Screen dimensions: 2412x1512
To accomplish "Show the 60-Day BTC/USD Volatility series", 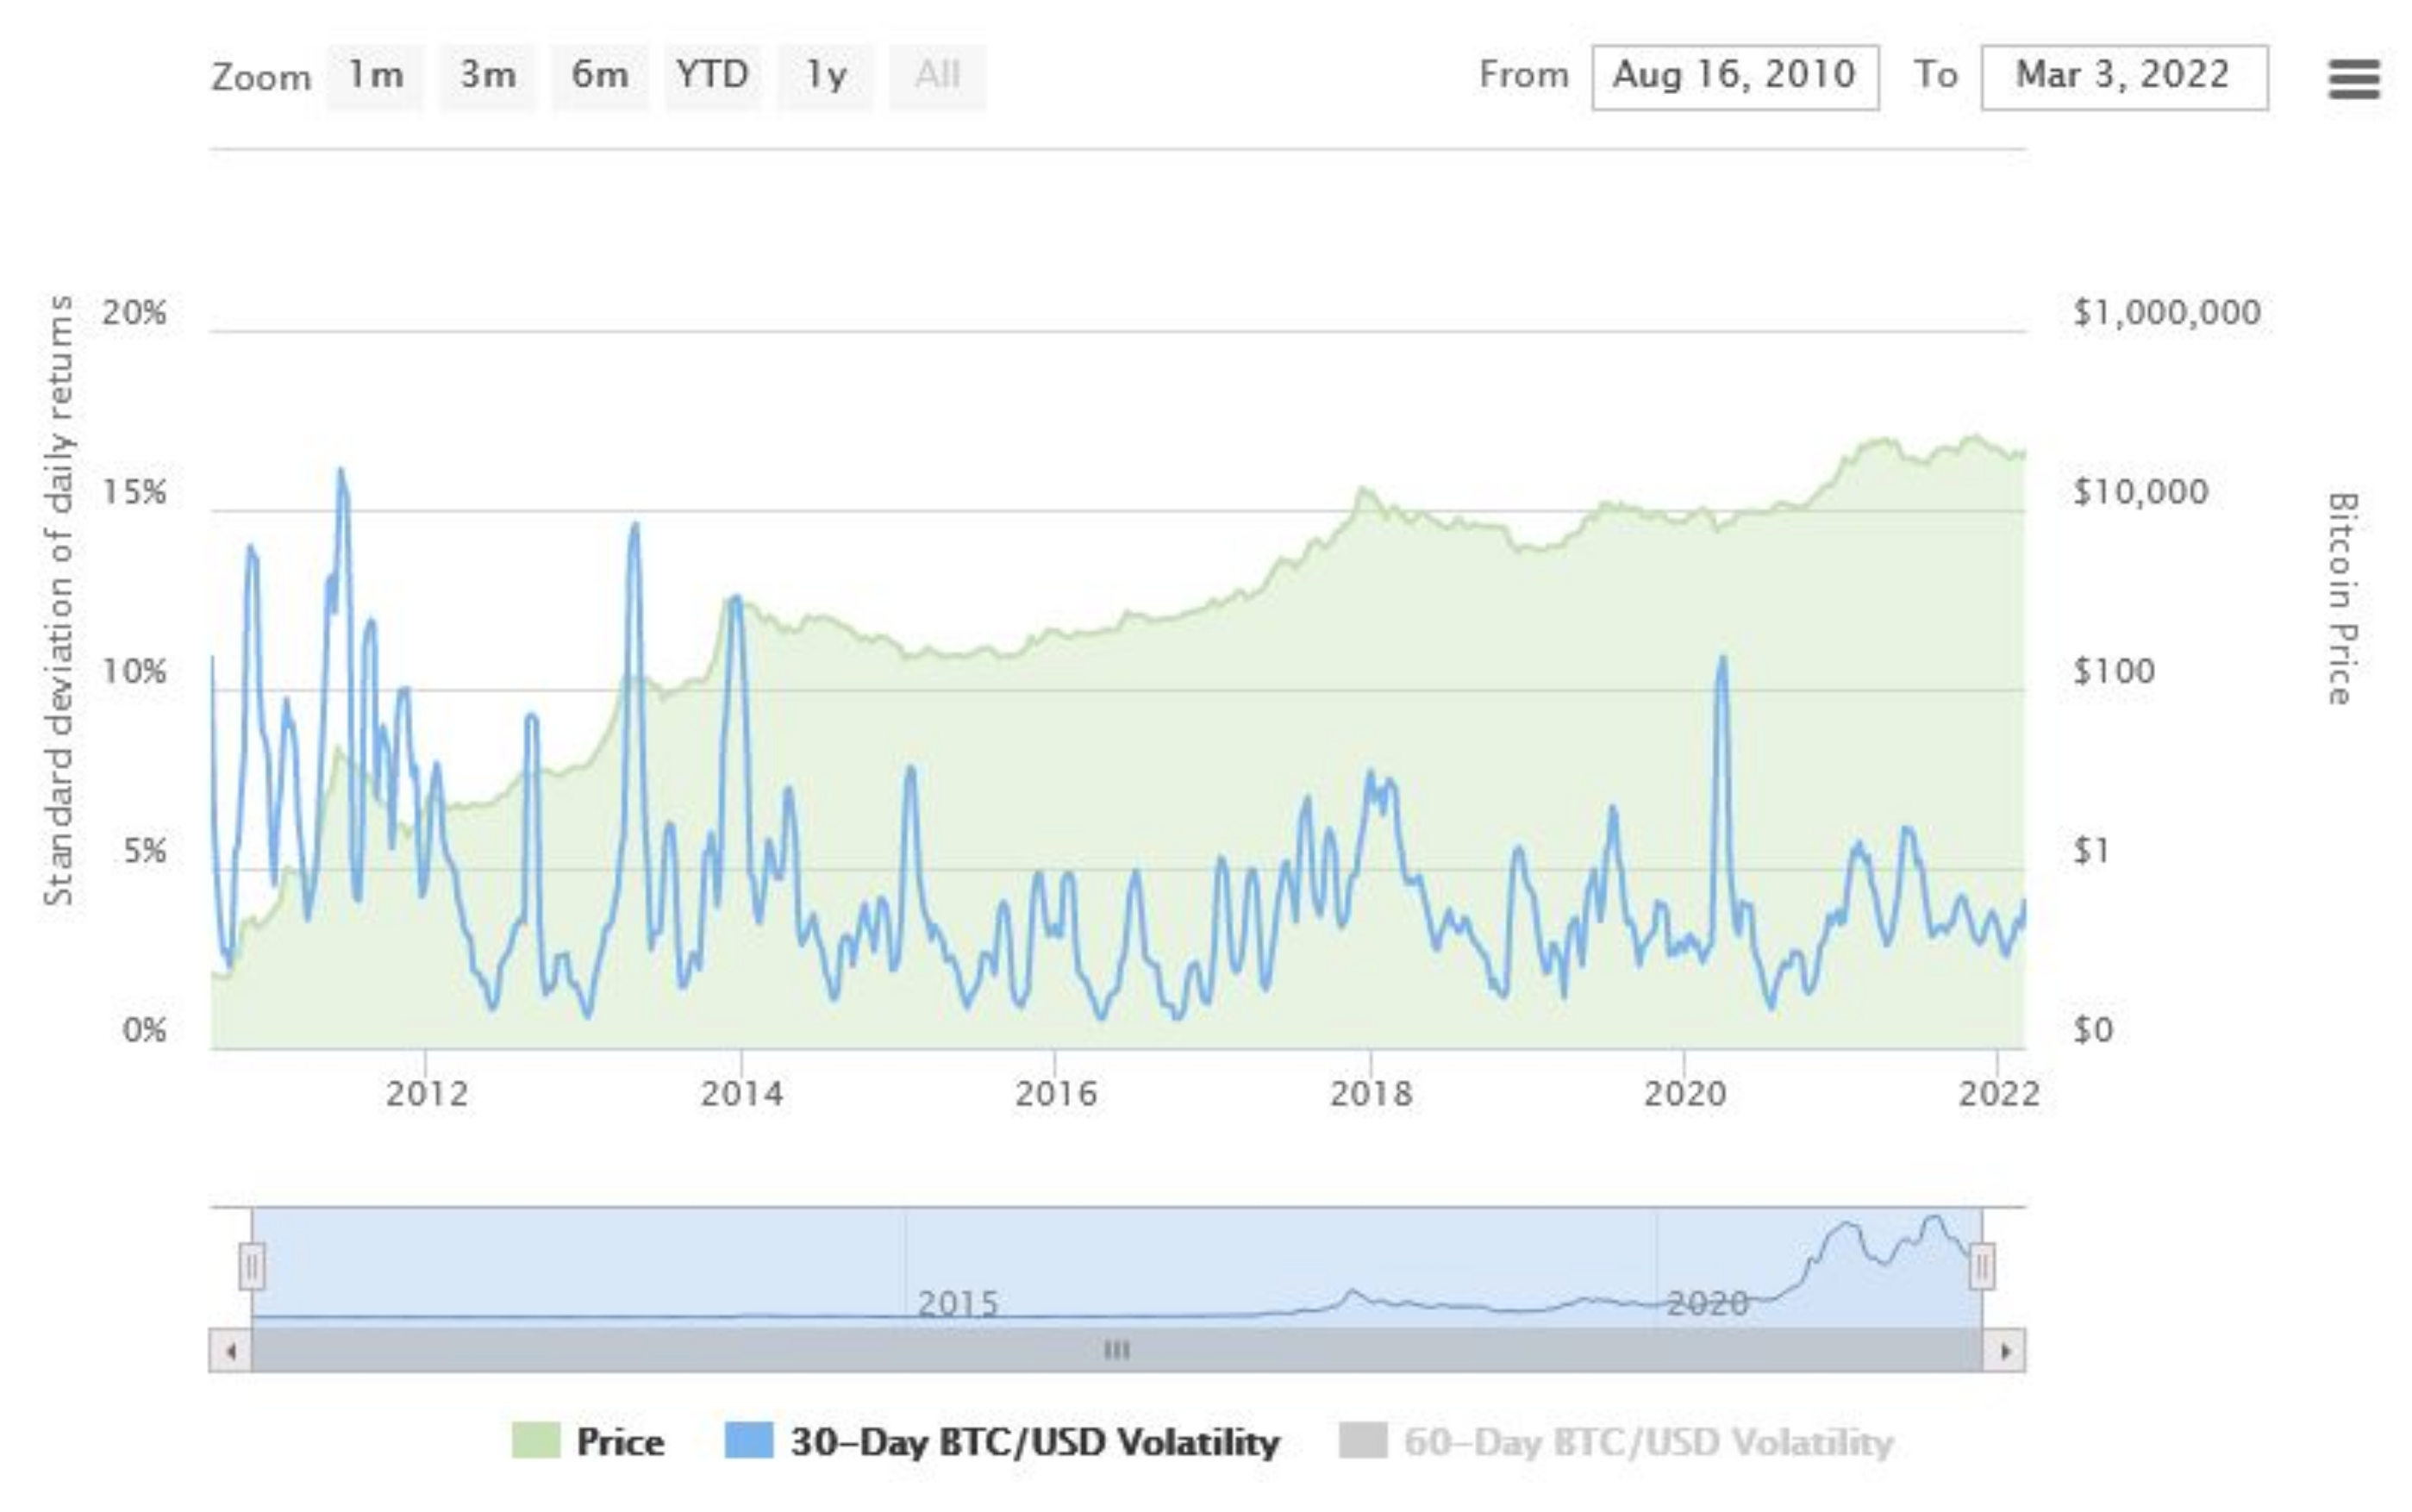I will point(1648,1442).
